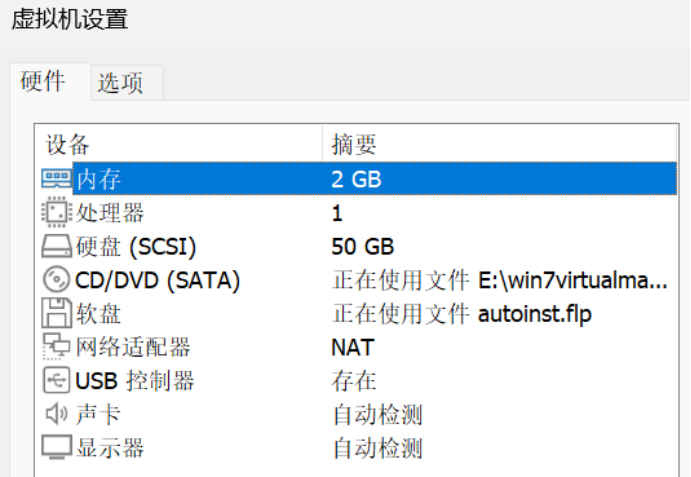Viewport: 691px width, 477px height.
Task: Click the hard disk (硬盘 SCSI) icon
Action: click(55, 247)
